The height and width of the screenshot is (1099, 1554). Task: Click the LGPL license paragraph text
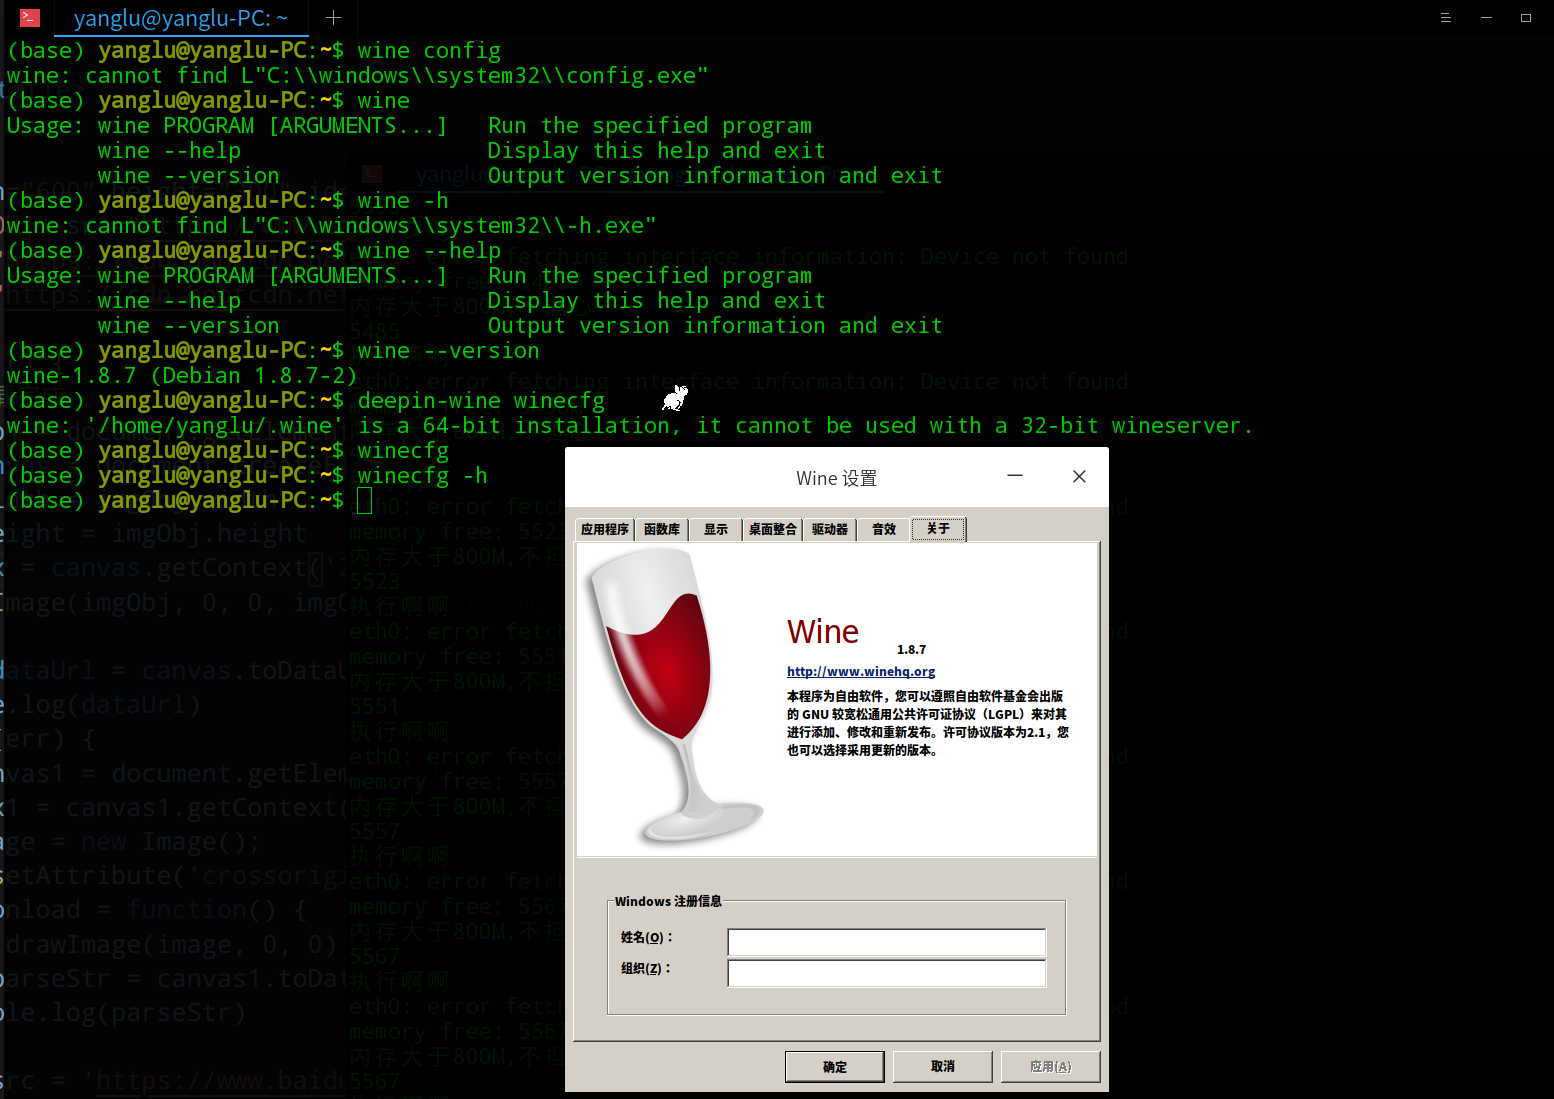point(927,723)
